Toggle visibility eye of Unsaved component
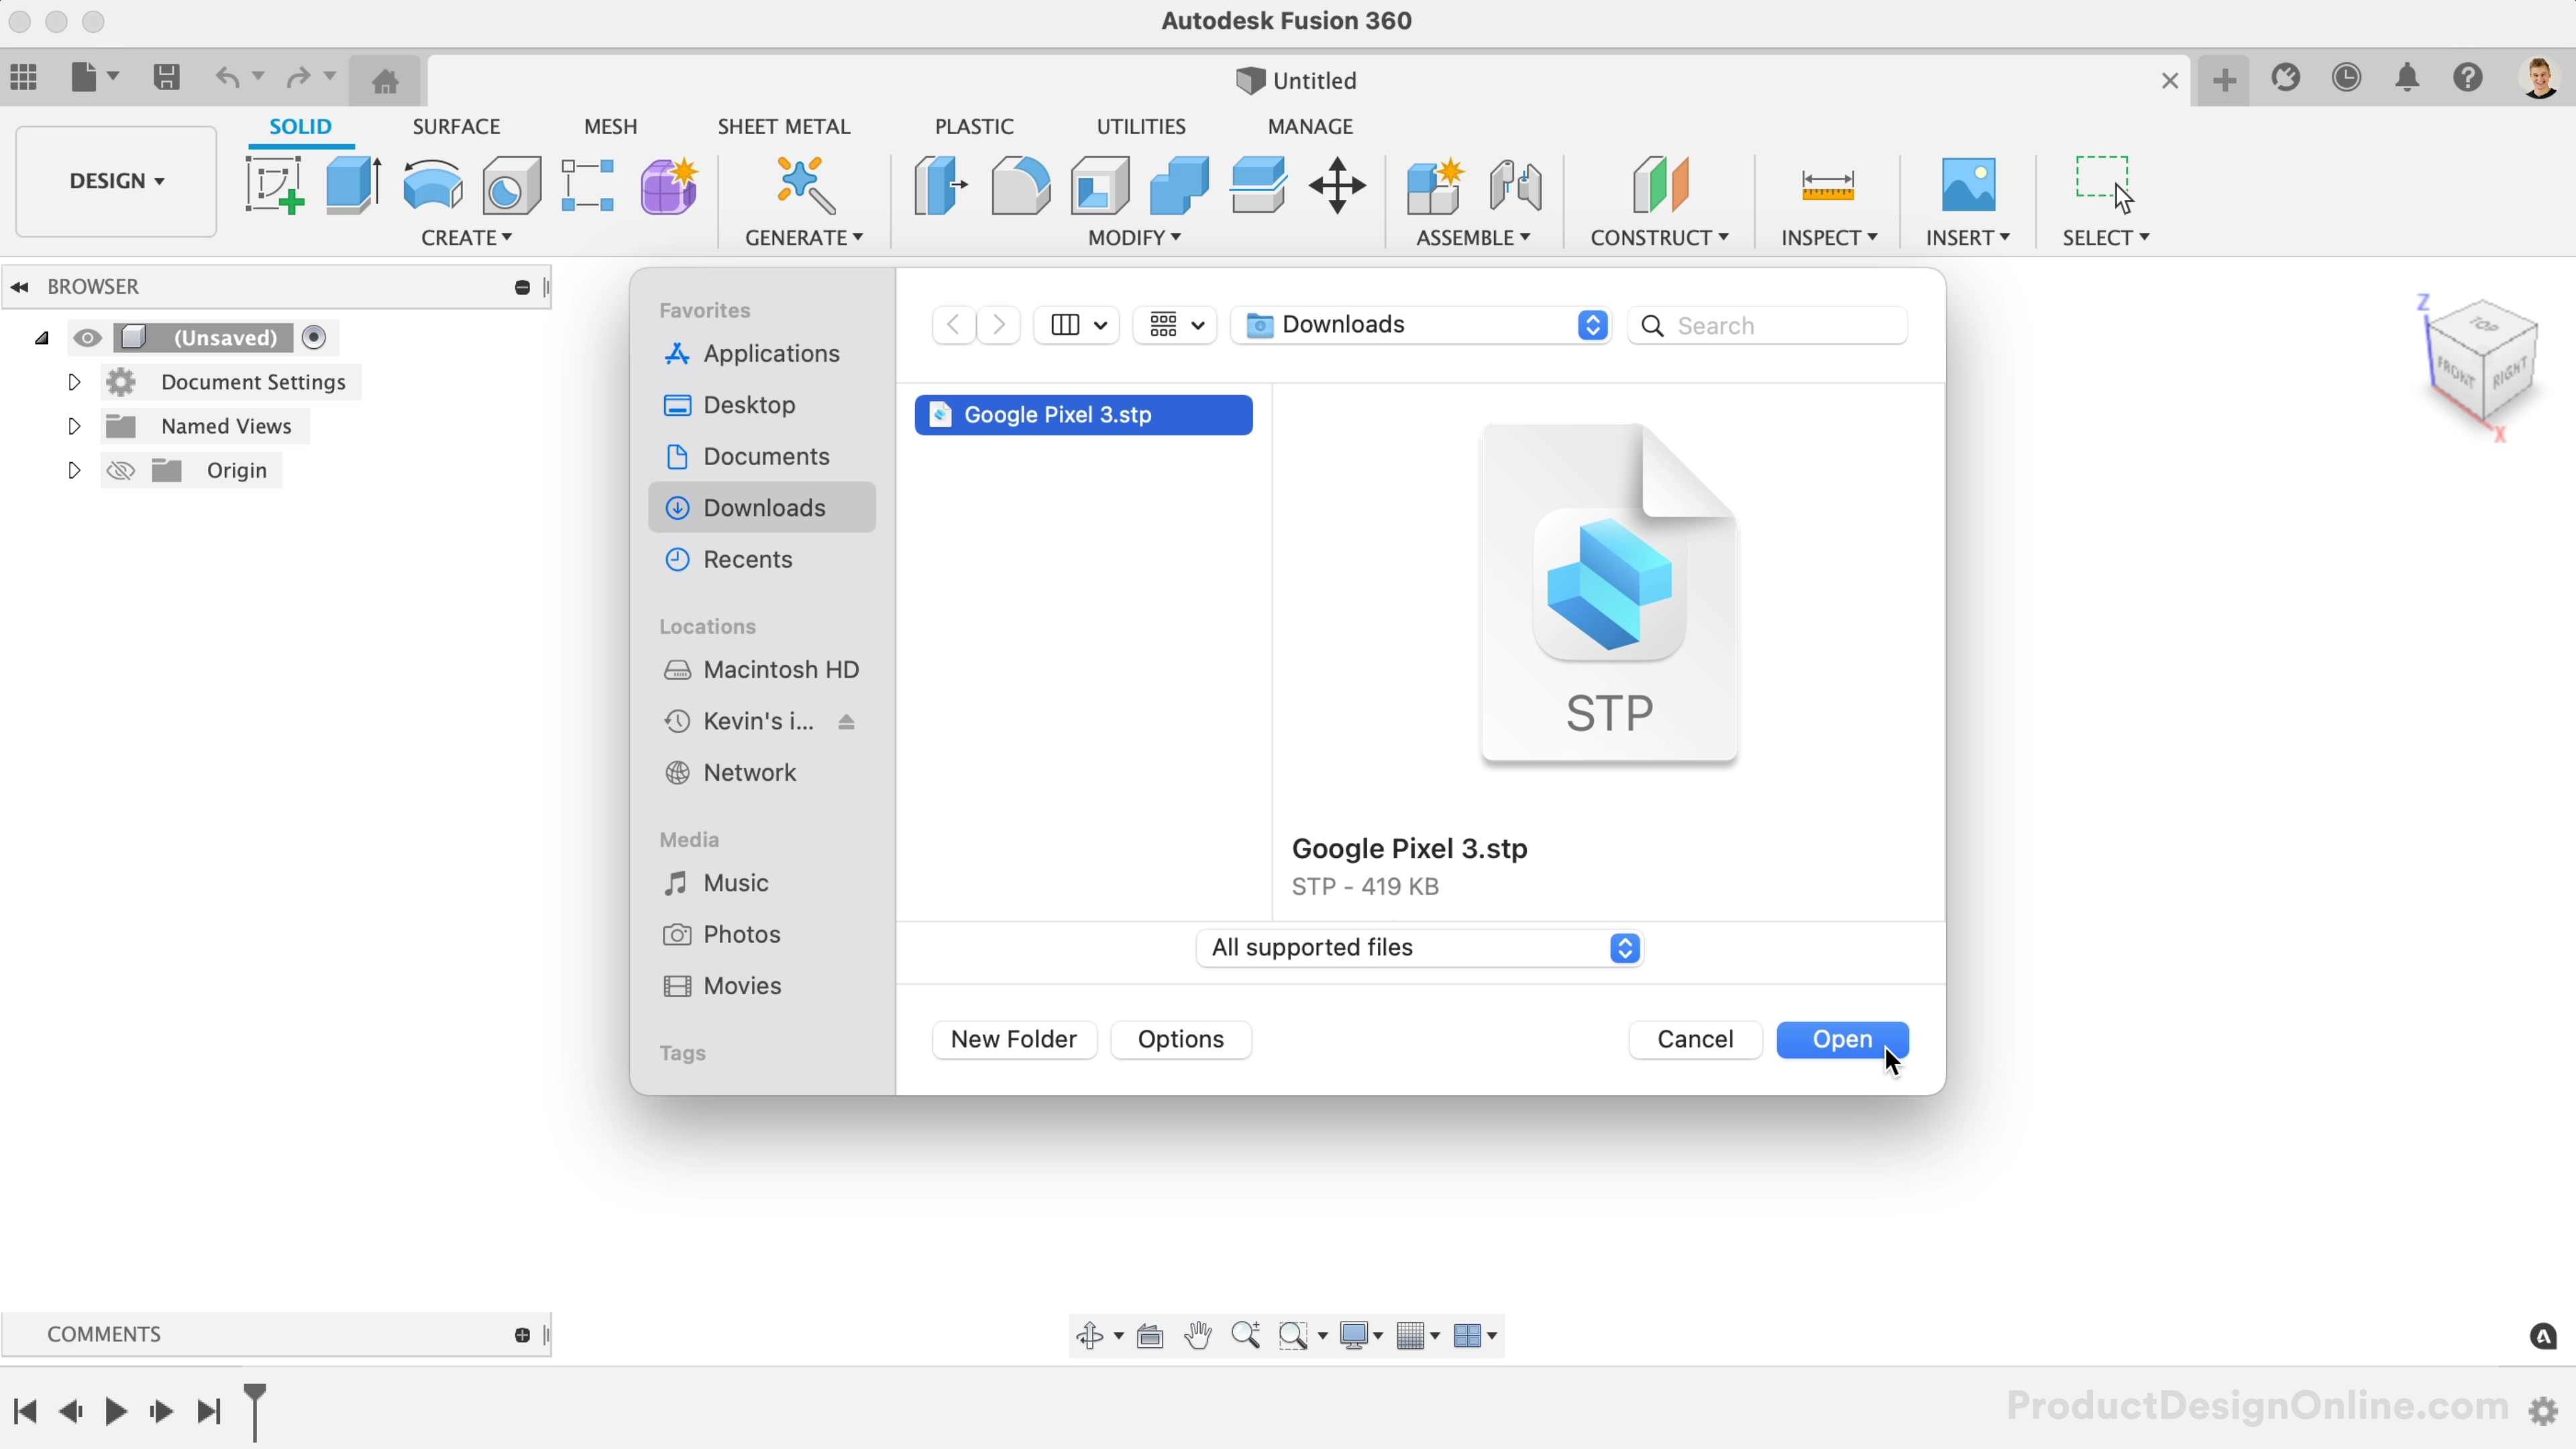This screenshot has height=1449, width=2576. 87,338
